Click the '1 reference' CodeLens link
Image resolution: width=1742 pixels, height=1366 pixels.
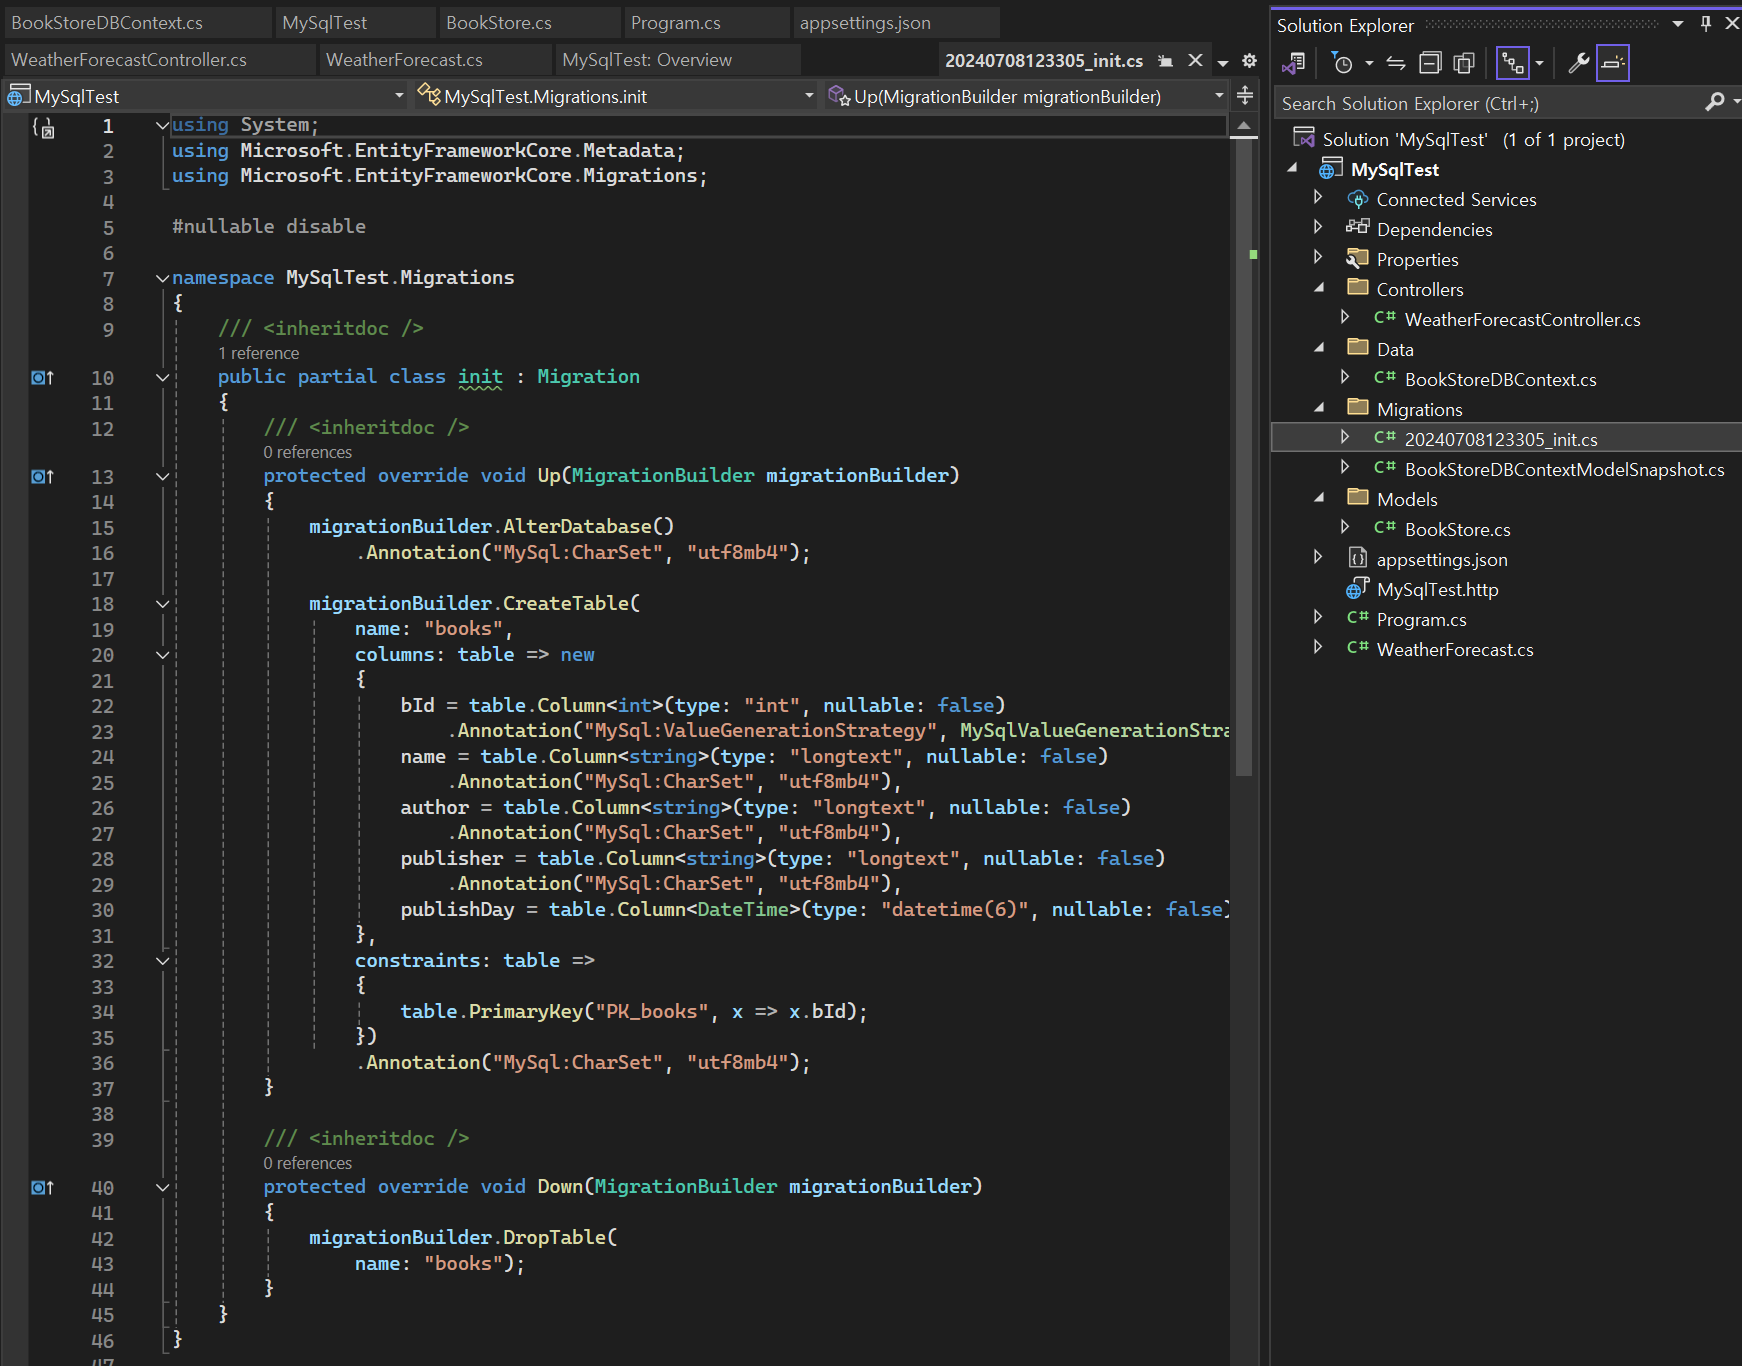(258, 353)
